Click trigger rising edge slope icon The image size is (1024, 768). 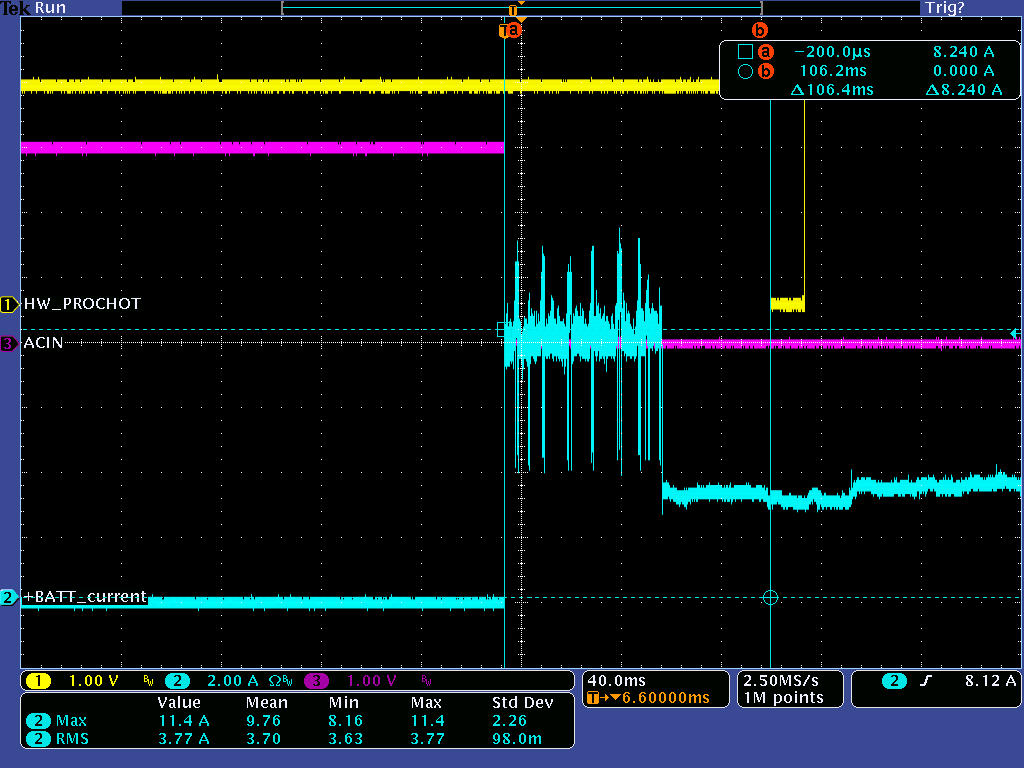[x=925, y=681]
